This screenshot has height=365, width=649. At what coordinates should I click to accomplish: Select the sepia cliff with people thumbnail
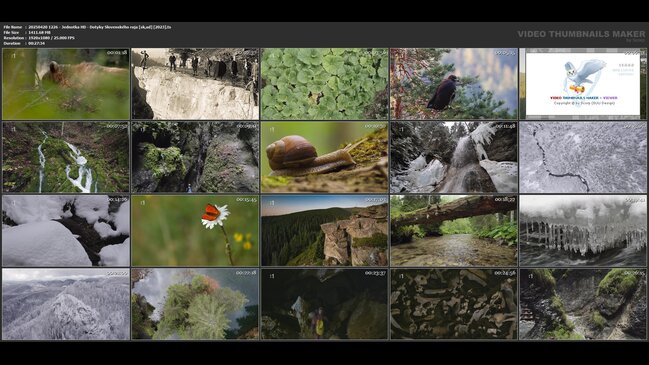tap(195, 84)
